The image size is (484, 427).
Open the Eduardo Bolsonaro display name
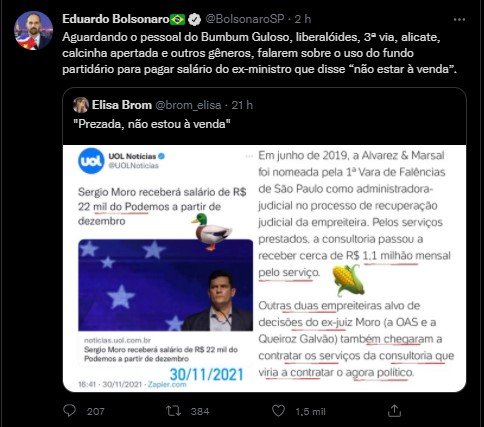[116, 19]
